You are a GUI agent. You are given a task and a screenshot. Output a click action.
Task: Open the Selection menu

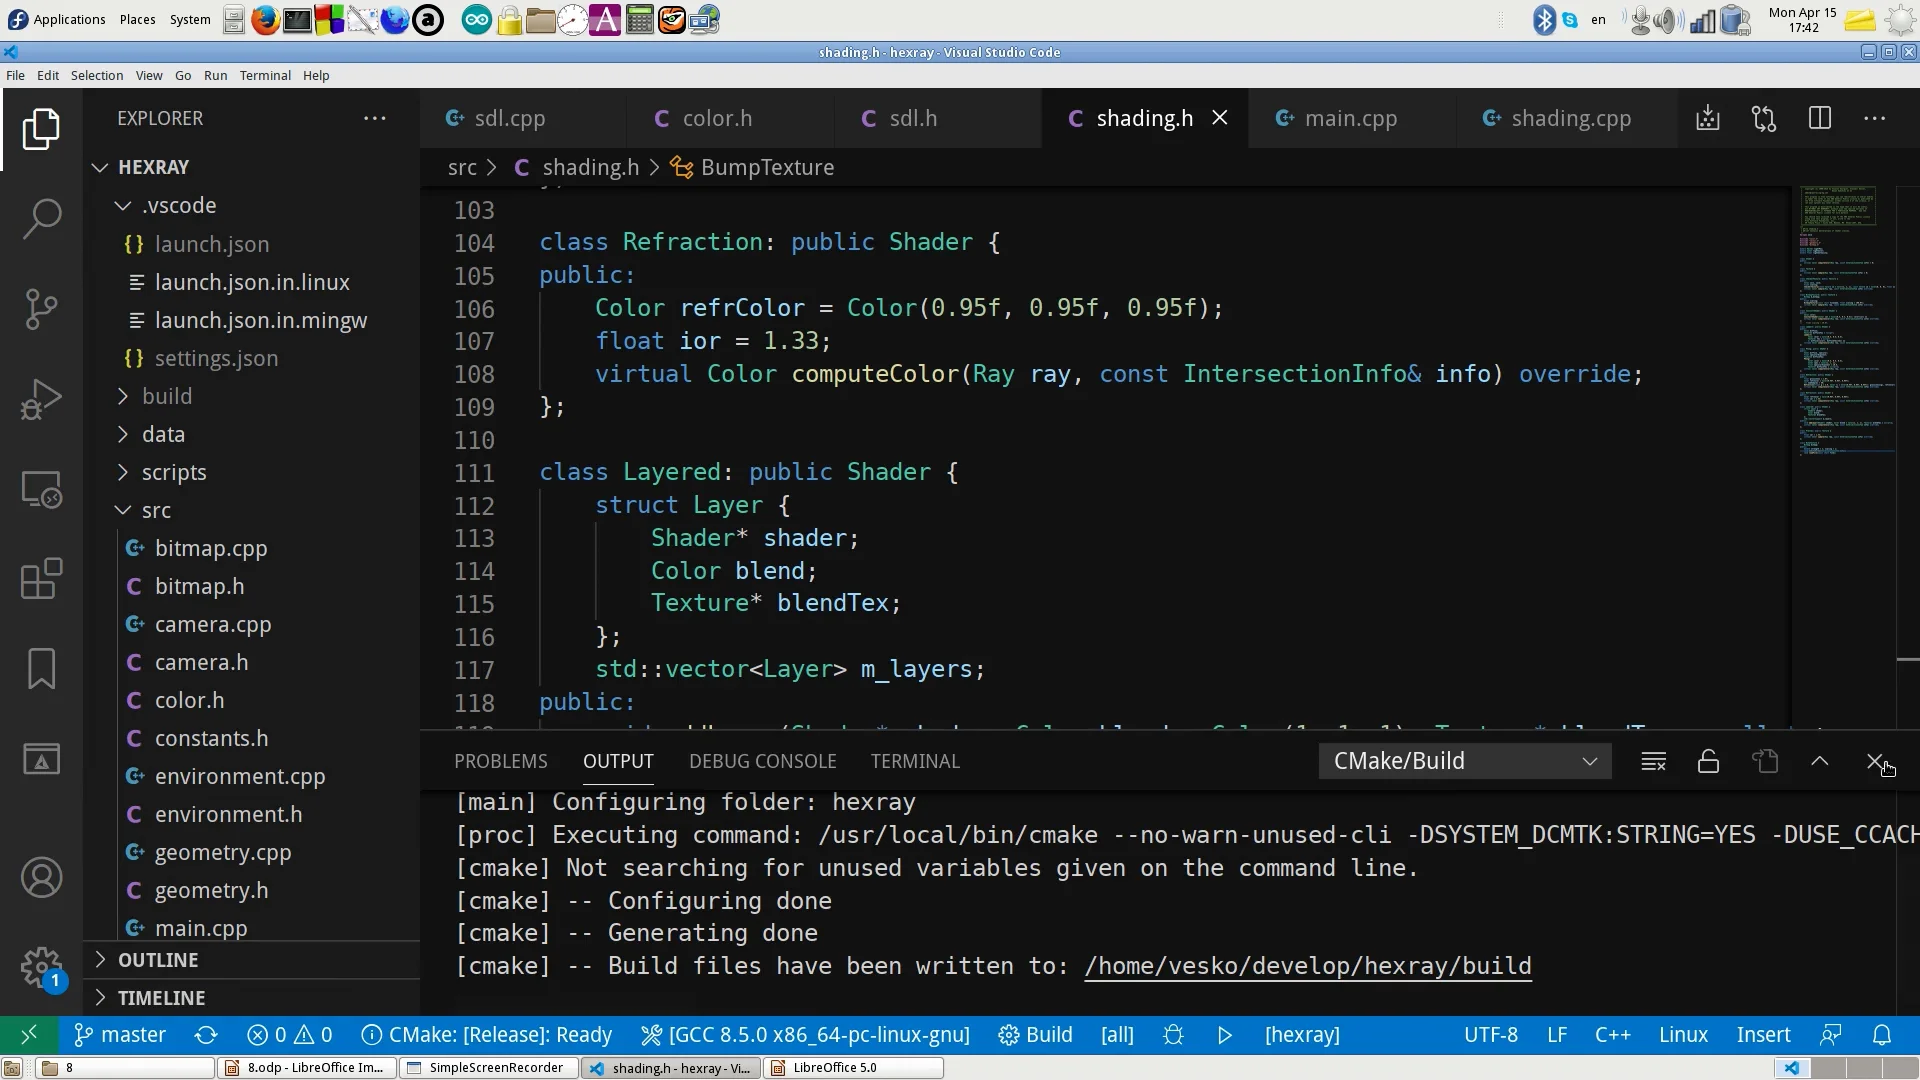[97, 76]
